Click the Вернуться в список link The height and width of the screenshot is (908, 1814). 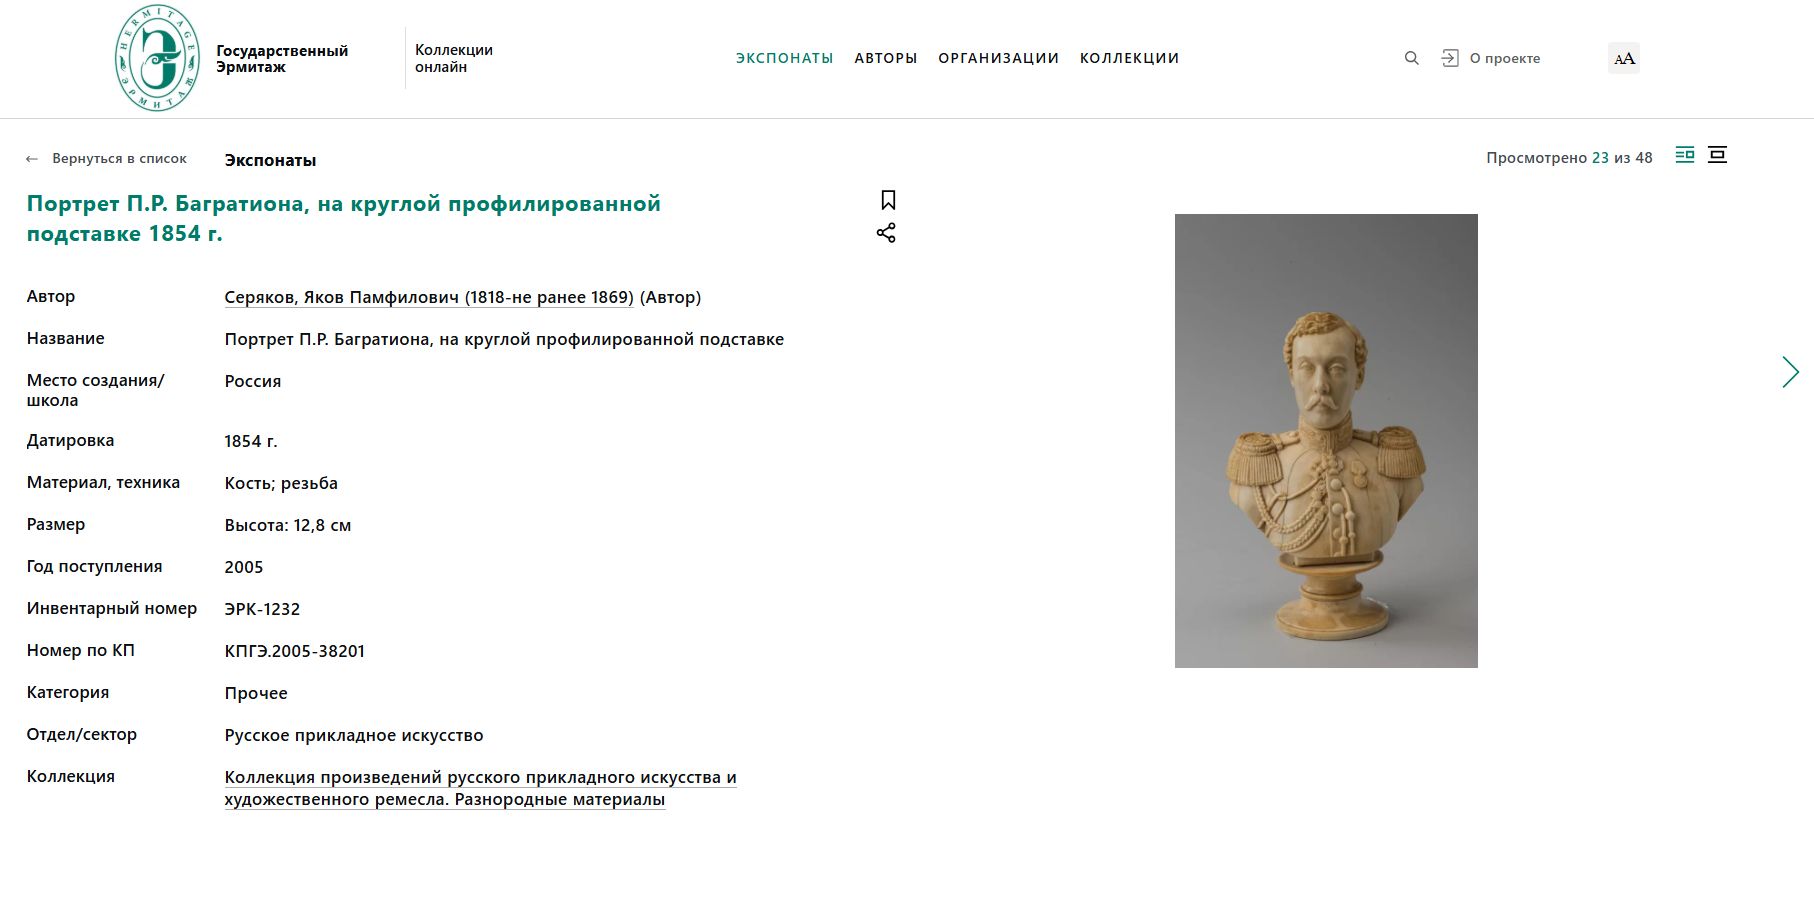coord(119,159)
